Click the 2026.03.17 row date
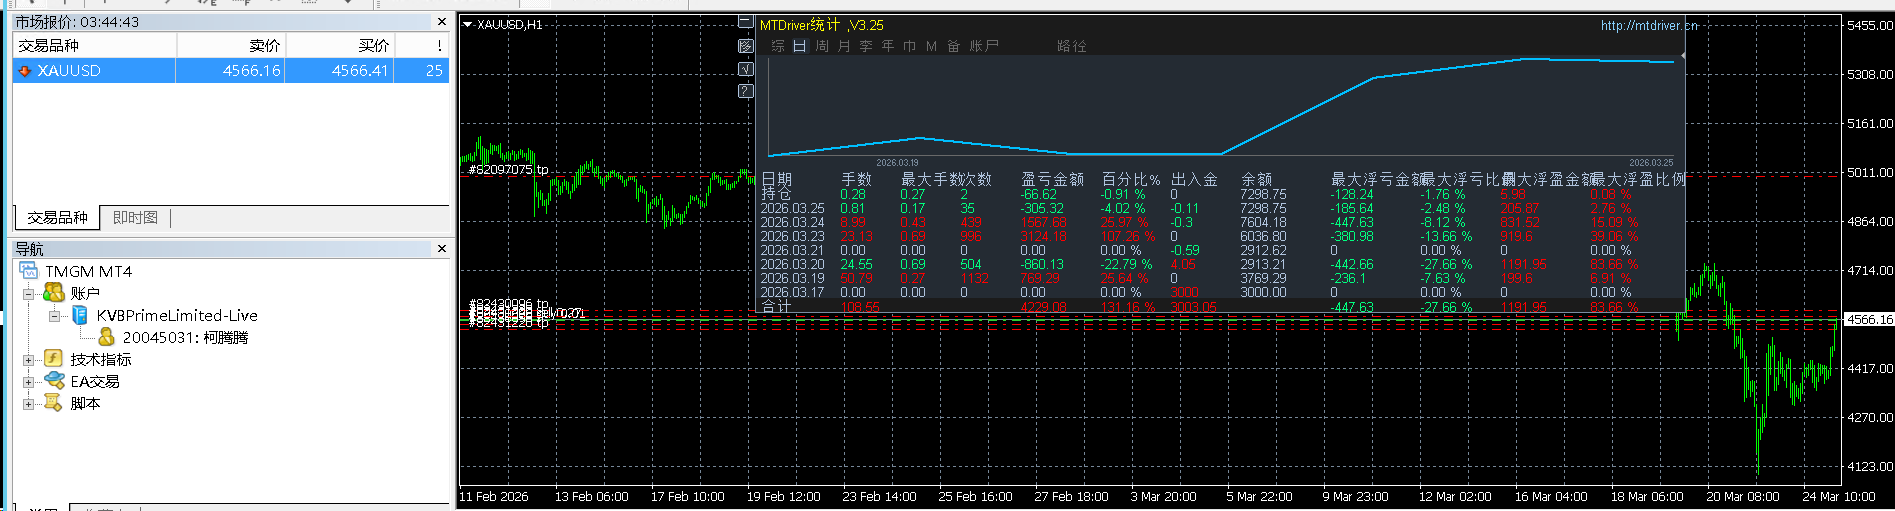This screenshot has width=1895, height=511. 792,292
